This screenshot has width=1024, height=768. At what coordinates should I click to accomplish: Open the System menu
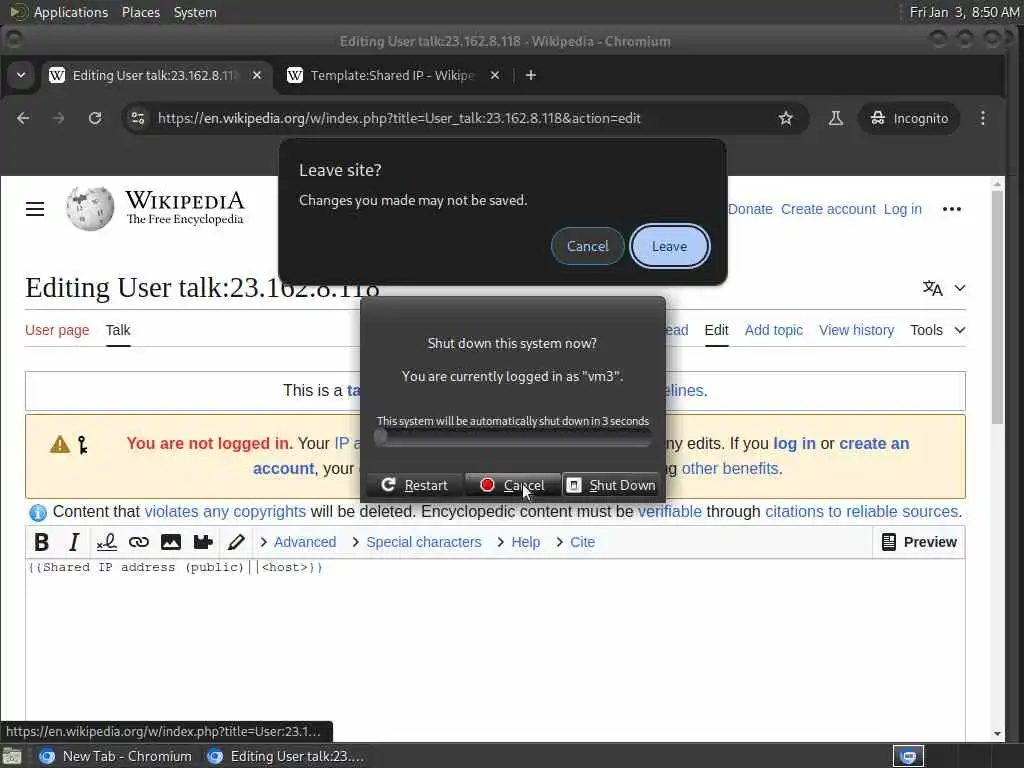195,12
